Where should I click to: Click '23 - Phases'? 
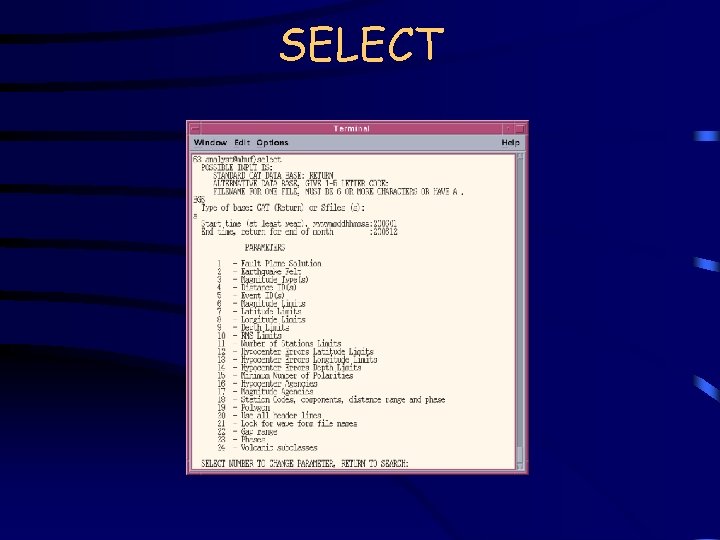(x=242, y=440)
